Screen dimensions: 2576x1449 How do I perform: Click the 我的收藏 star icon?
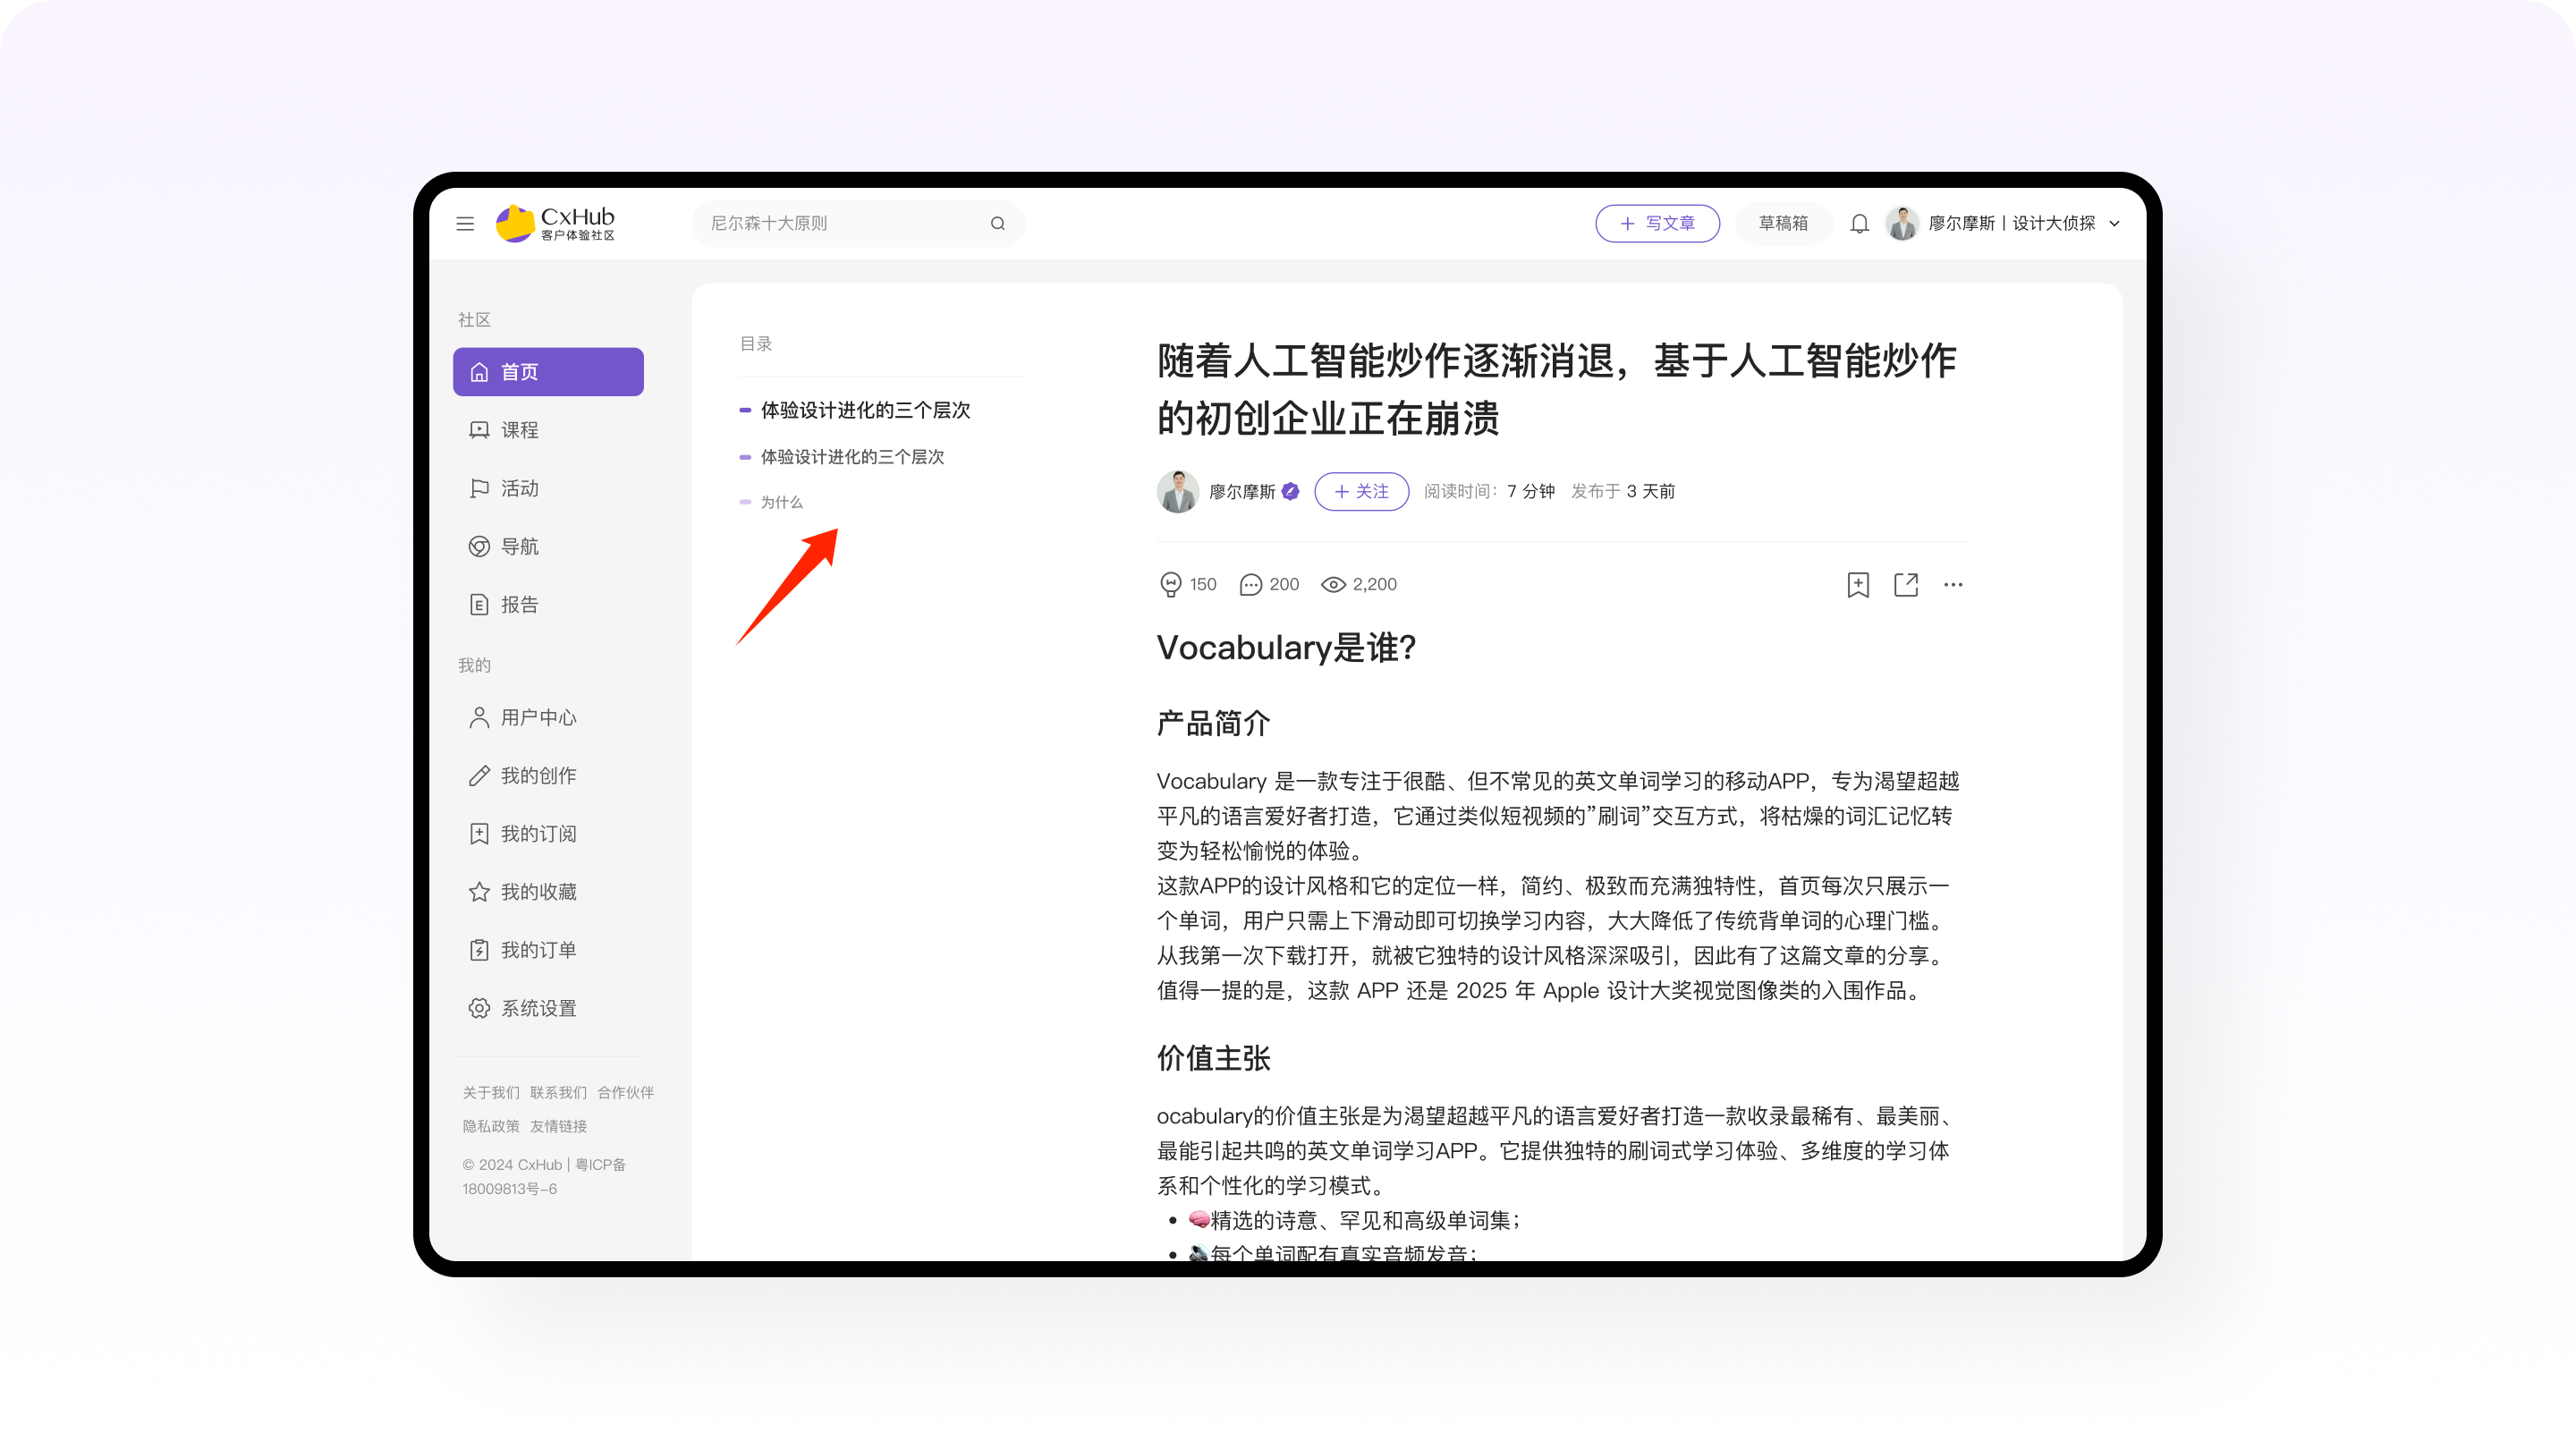(x=479, y=891)
